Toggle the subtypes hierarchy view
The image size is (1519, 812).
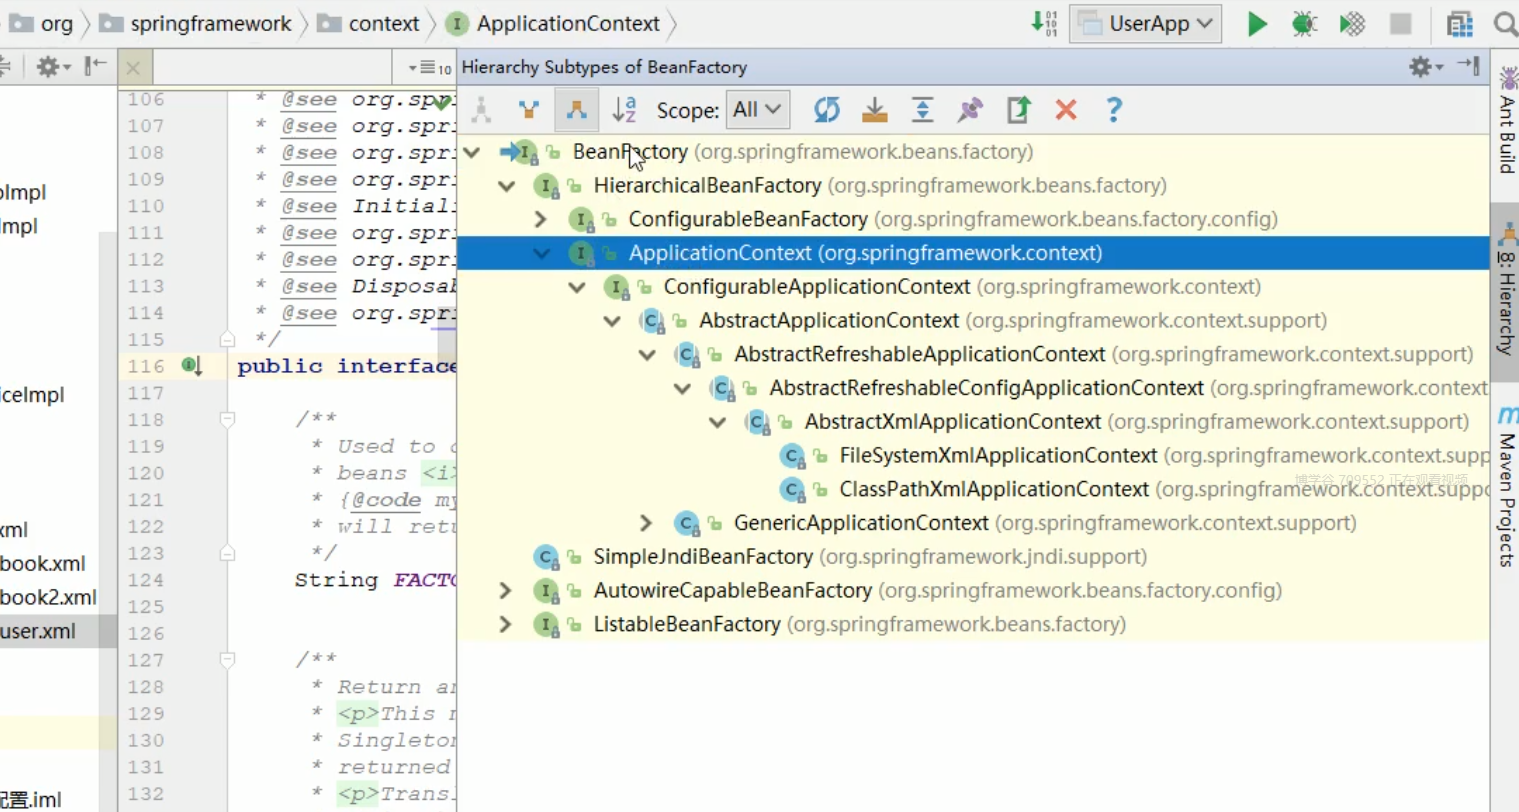tap(577, 110)
